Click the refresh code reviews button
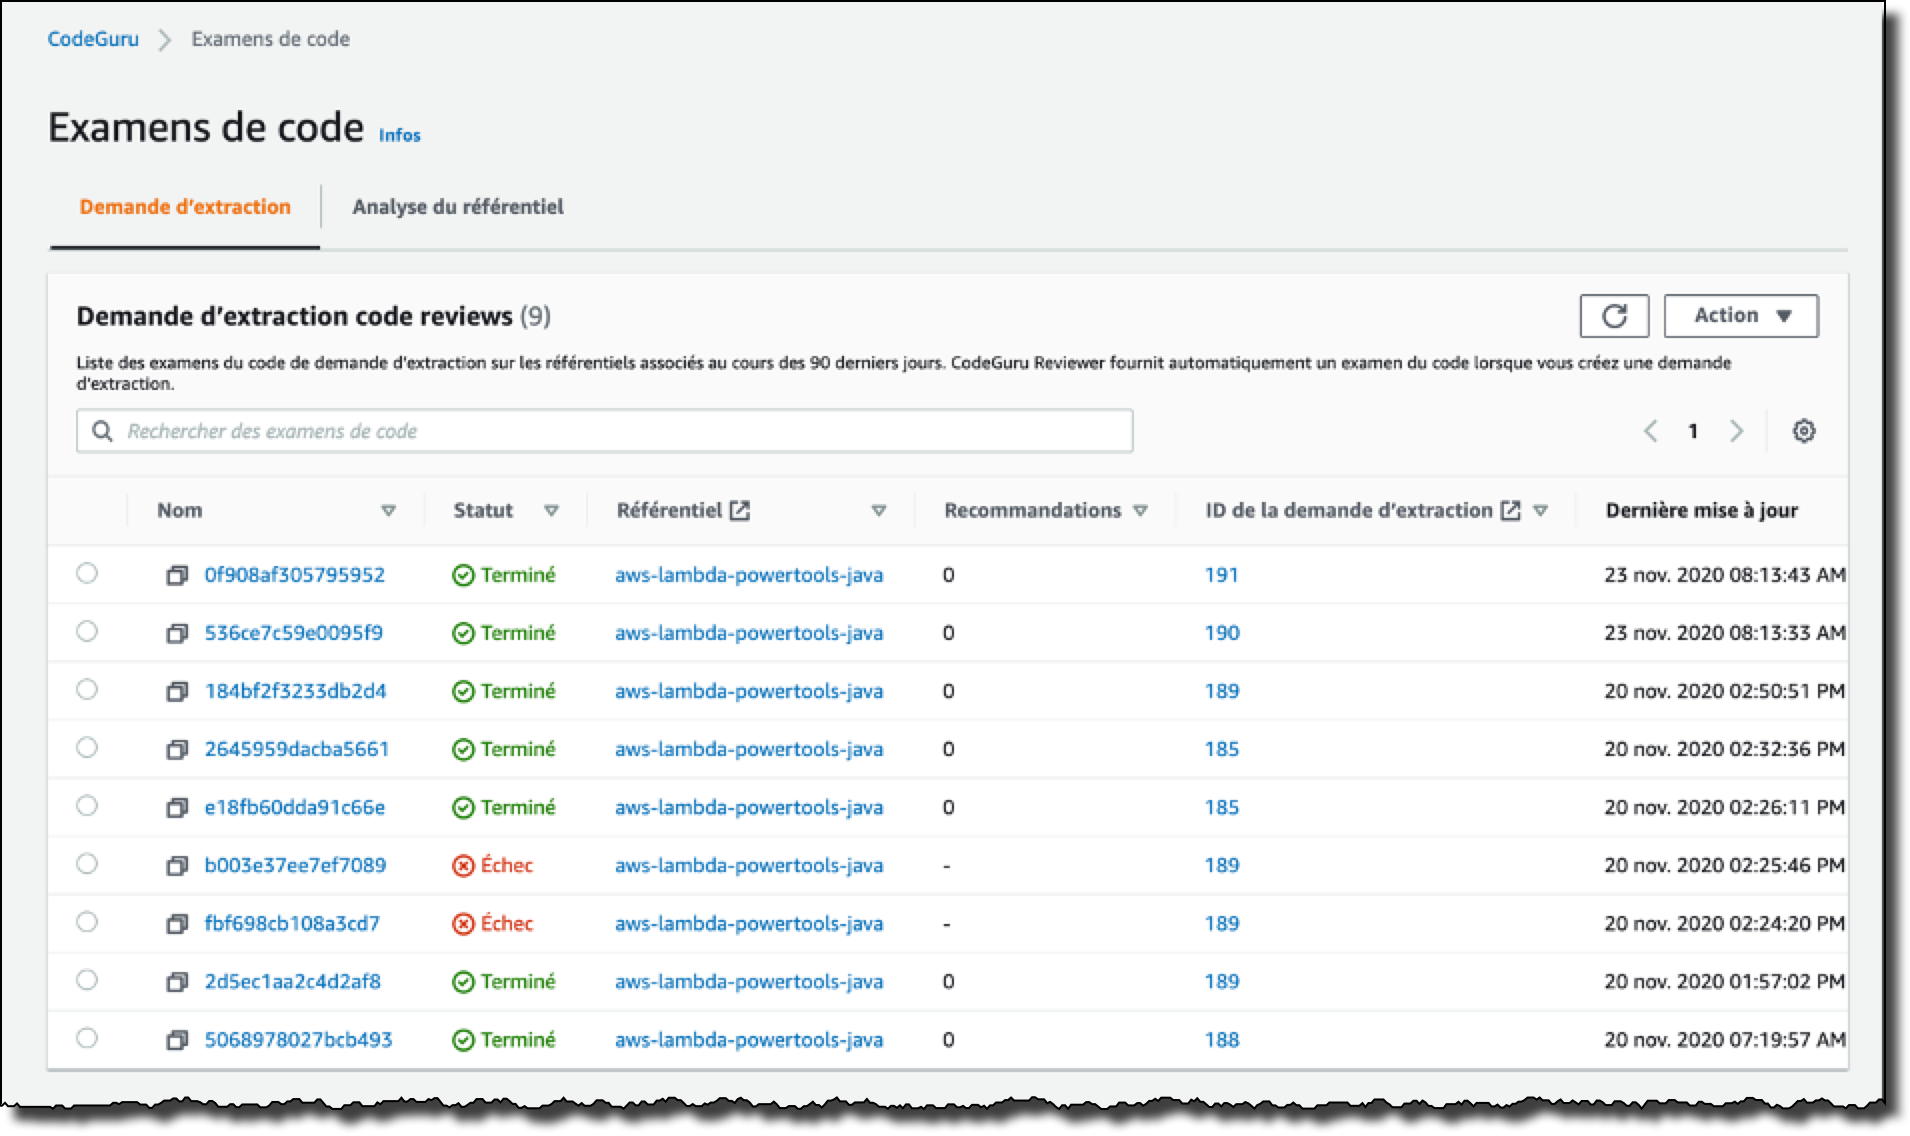This screenshot has height=1136, width=1910. click(x=1614, y=316)
